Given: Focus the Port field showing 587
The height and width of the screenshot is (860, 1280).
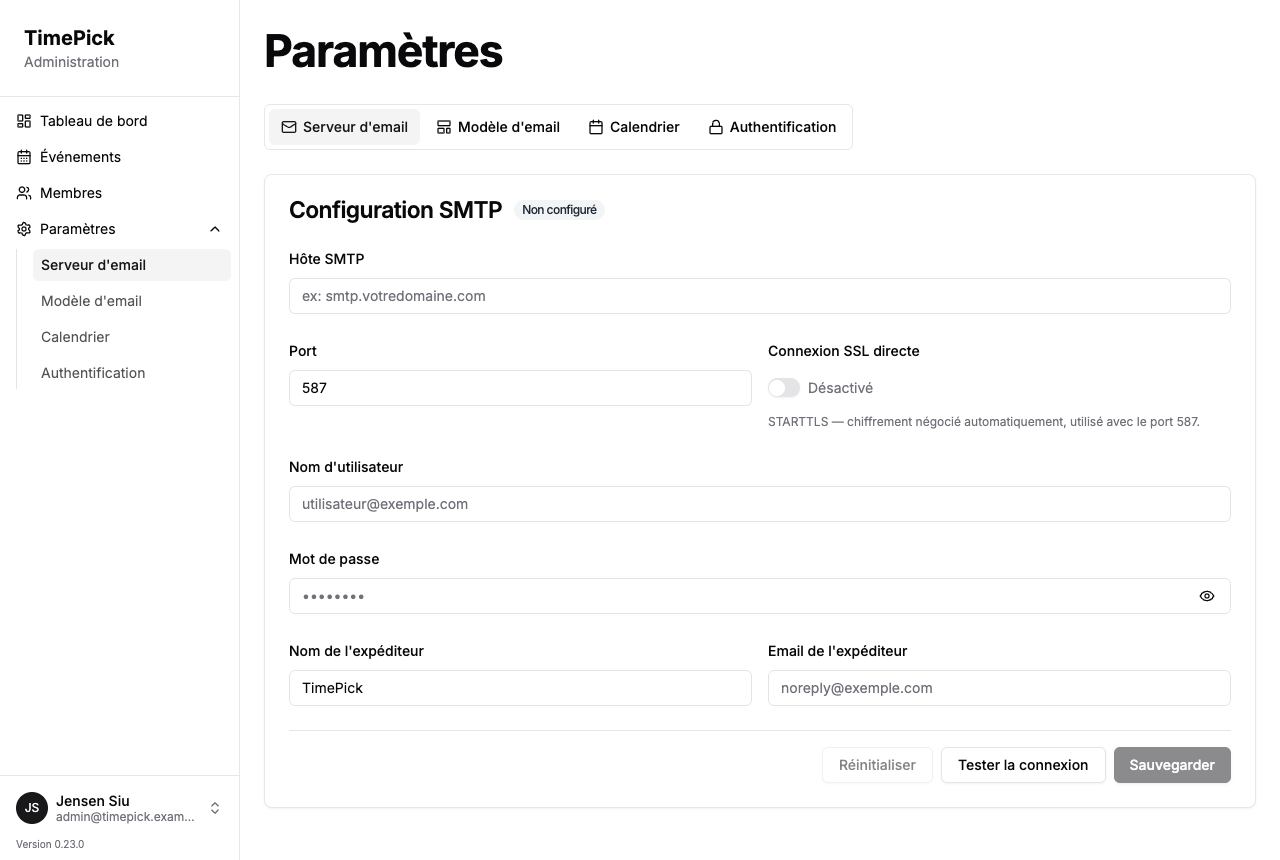Looking at the screenshot, I should click(520, 388).
